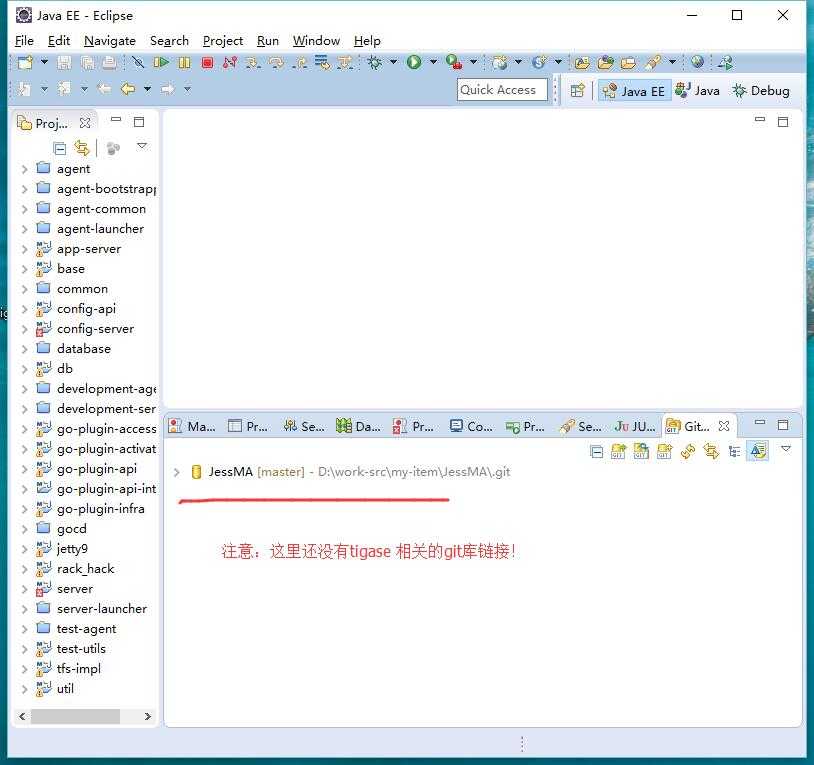Click the Quick Access search field
Viewport: 814px width, 765px height.
pyautogui.click(x=502, y=90)
